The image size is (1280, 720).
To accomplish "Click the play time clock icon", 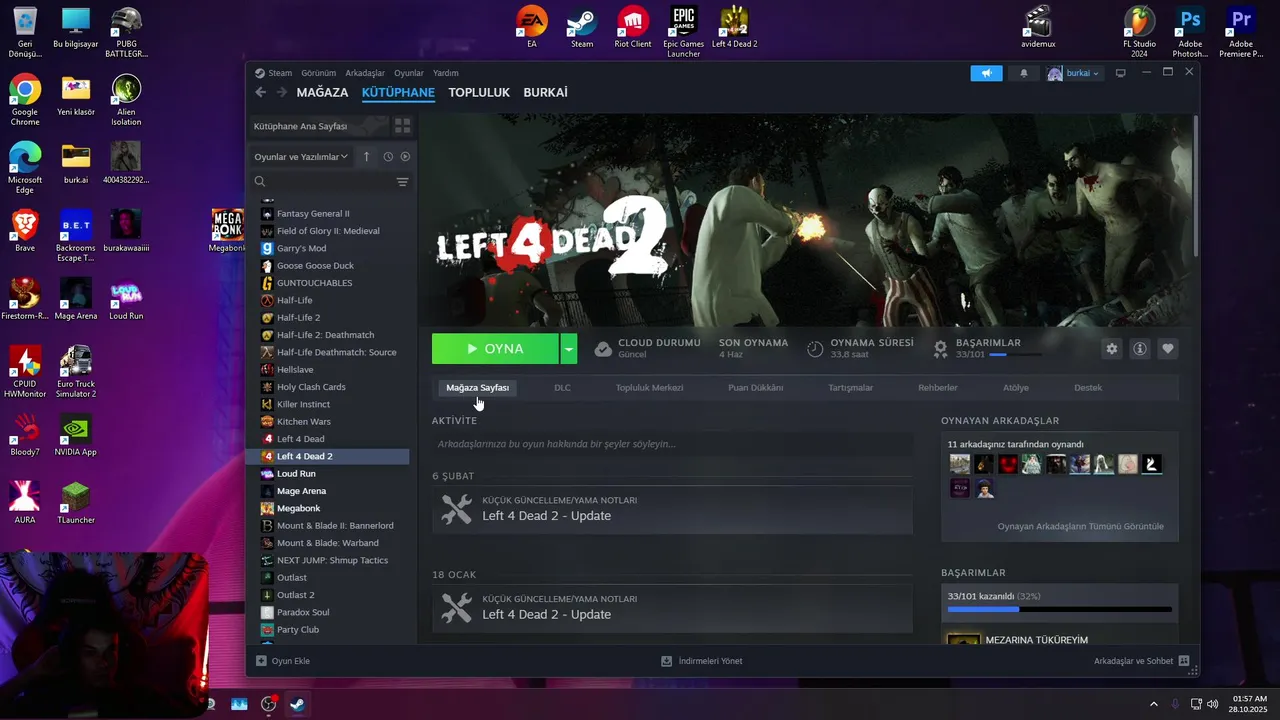I will click(x=815, y=349).
